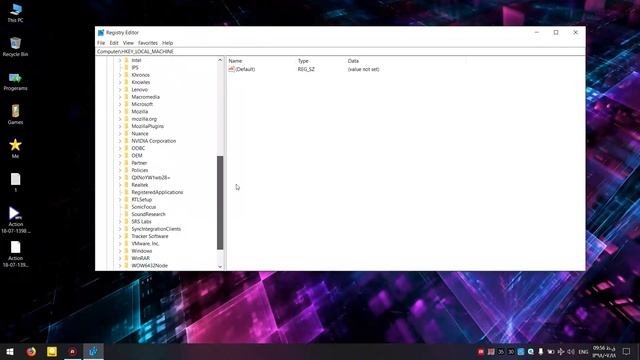Expand the Khronos key arrow
The width and height of the screenshot is (640, 360).
click(120, 75)
